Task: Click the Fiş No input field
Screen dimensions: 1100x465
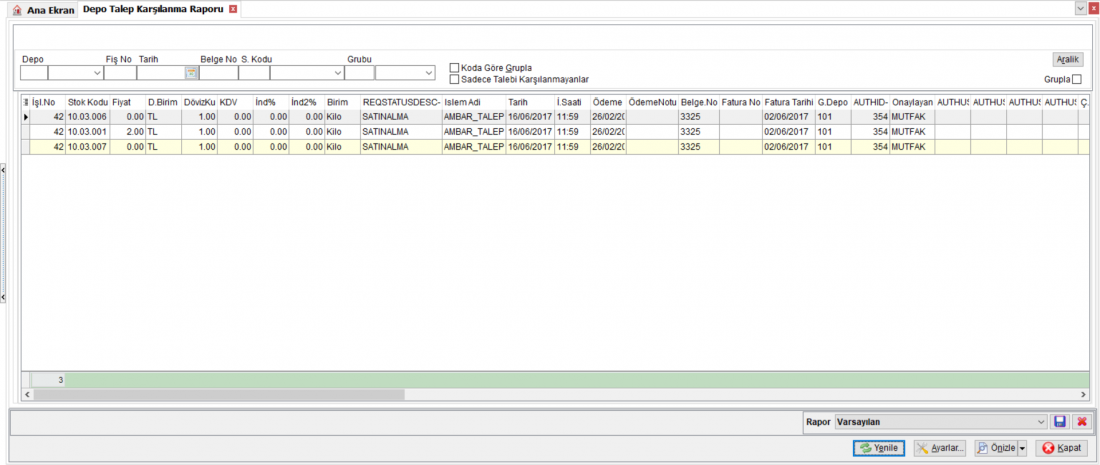Action: click(120, 72)
